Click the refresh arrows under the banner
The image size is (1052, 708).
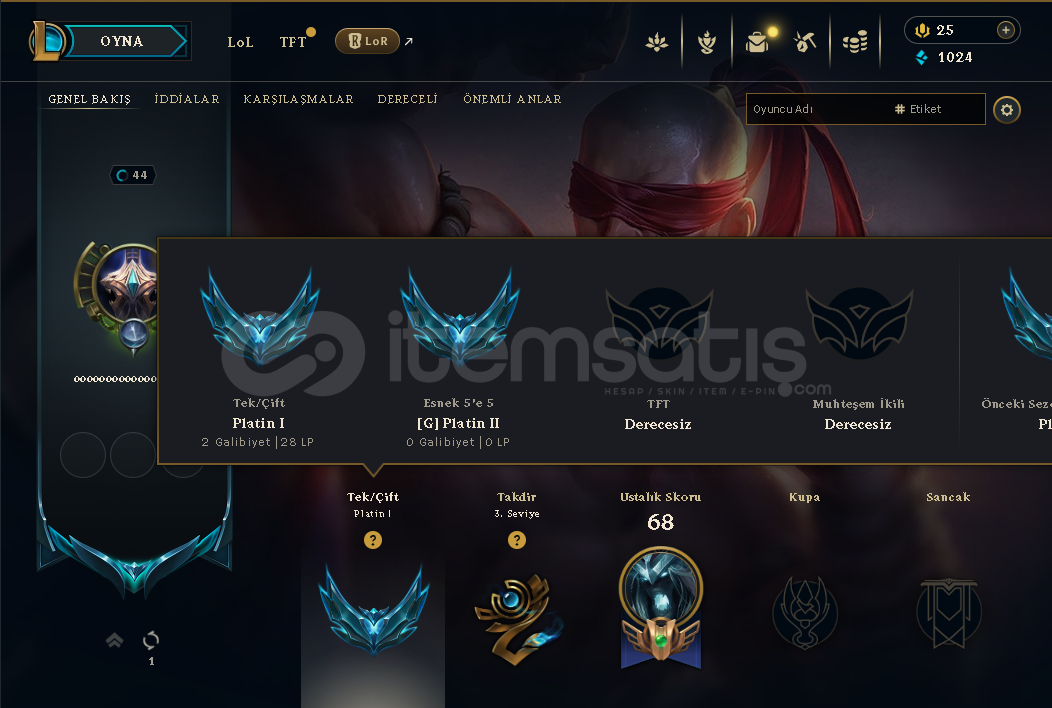pos(151,640)
